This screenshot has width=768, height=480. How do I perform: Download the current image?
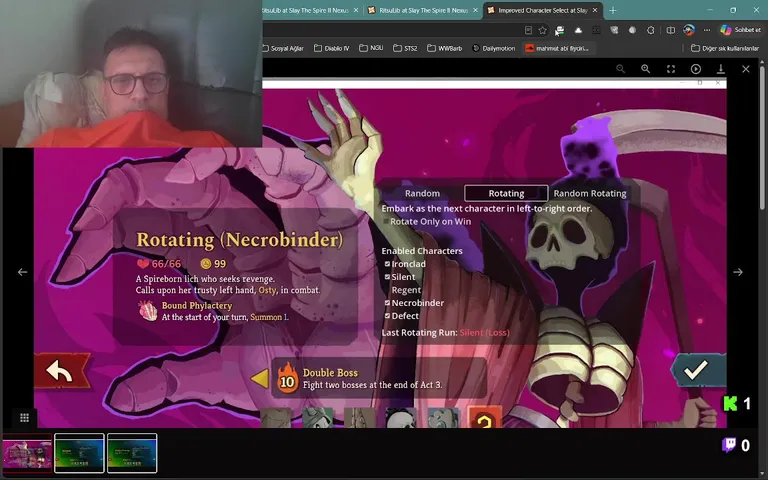coord(720,69)
